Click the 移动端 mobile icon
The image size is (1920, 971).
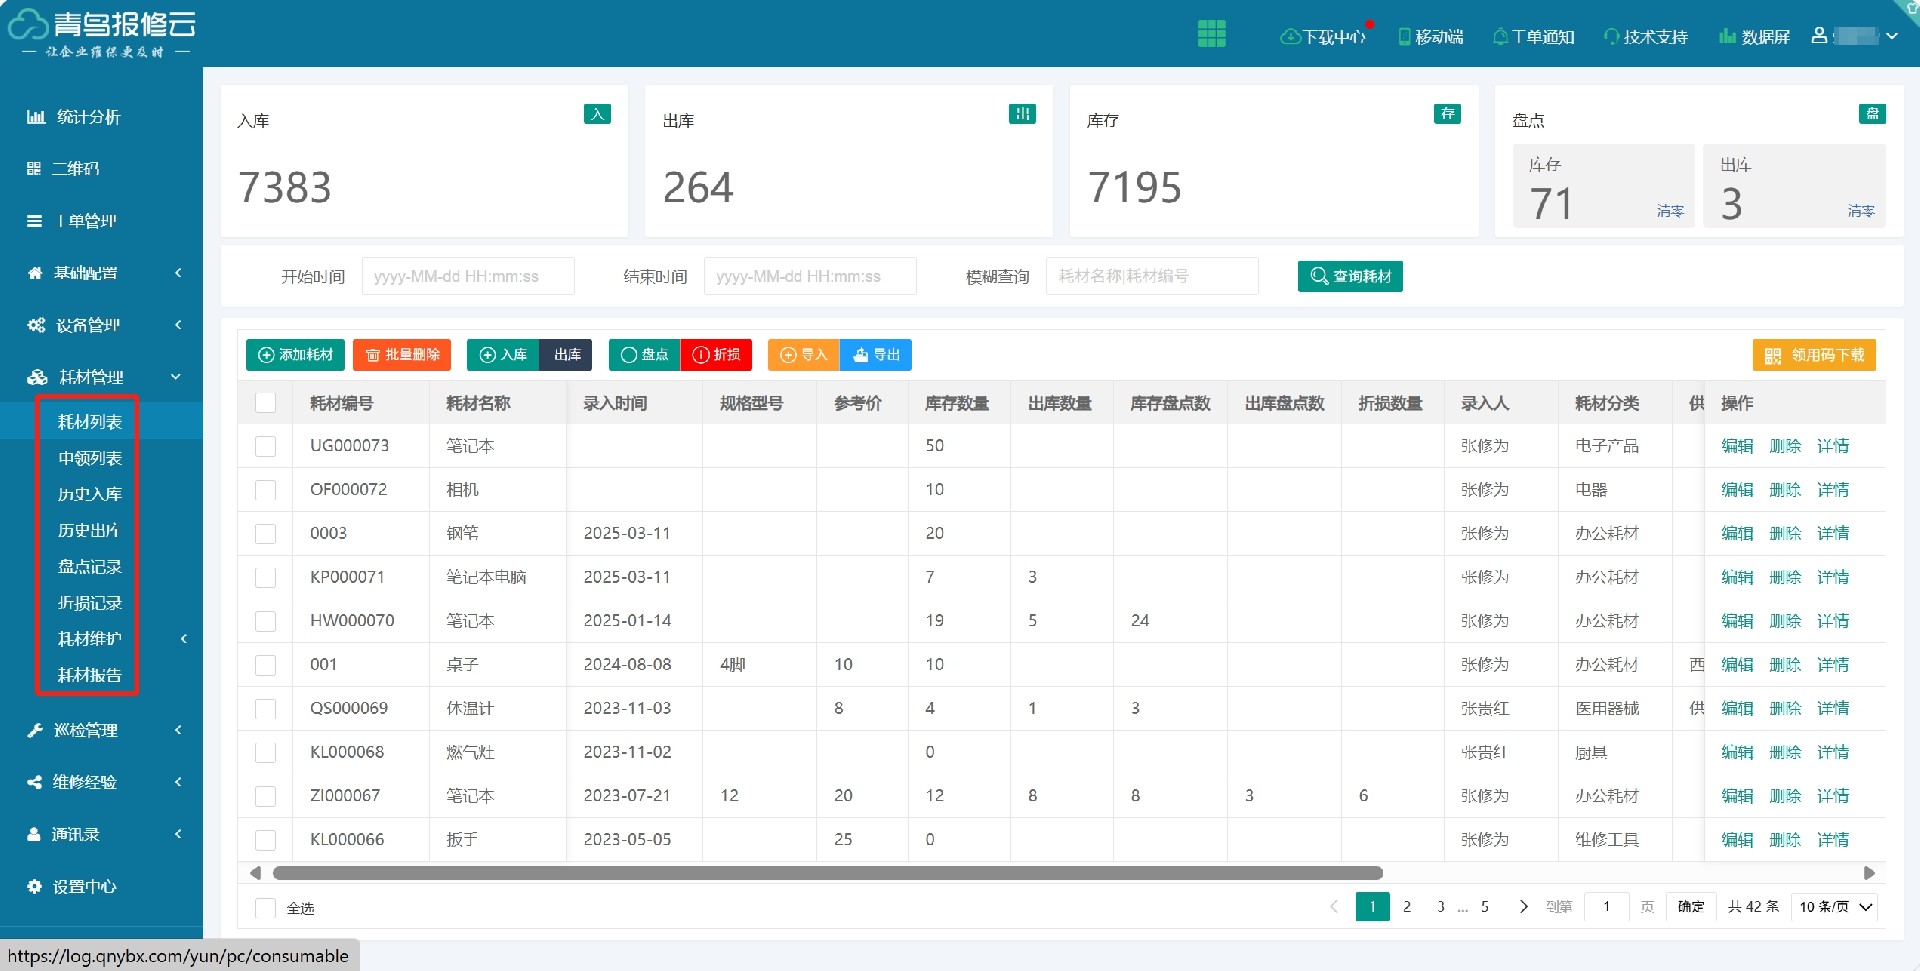[1404, 37]
